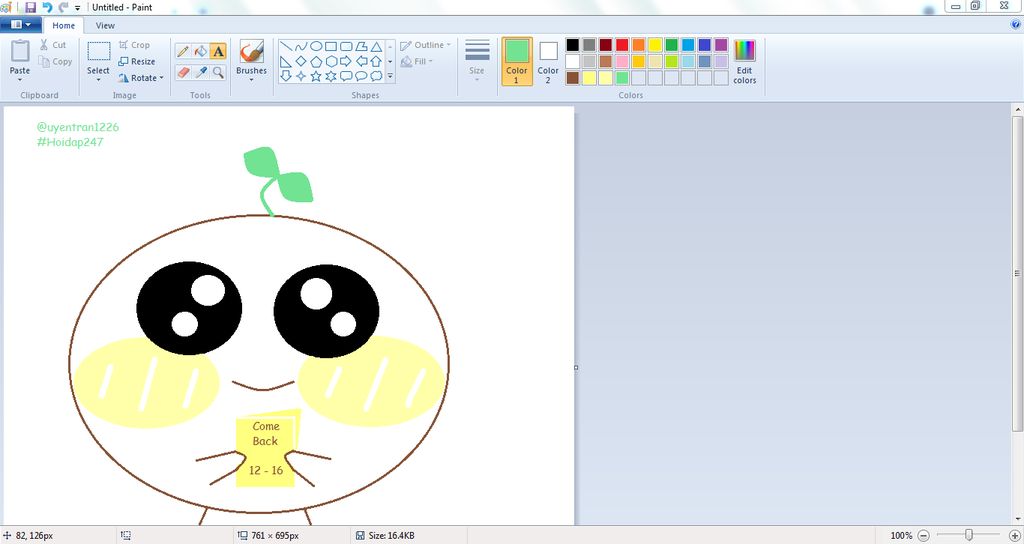Open the line Size dropdown
1024x544 pixels.
pyautogui.click(x=477, y=61)
